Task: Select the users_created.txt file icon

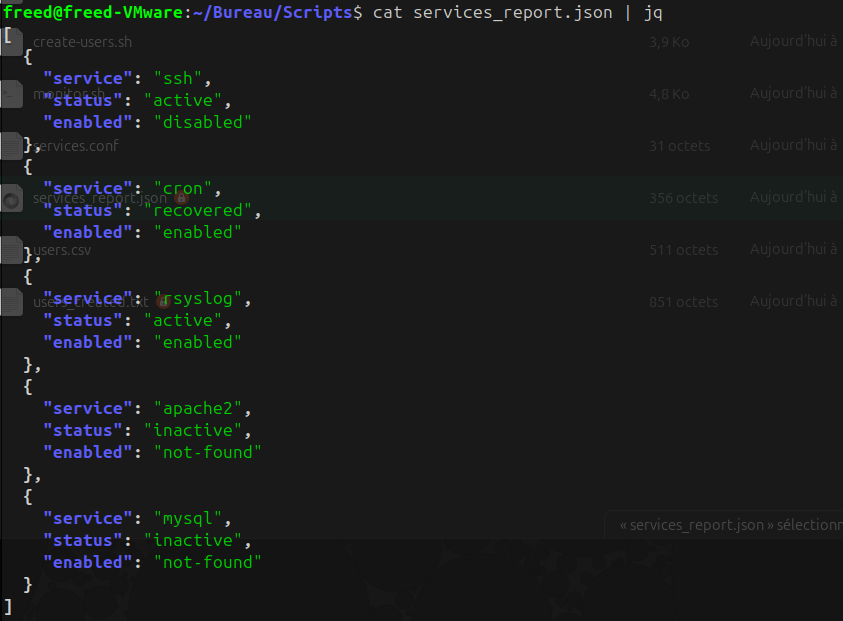Action: click(11, 302)
